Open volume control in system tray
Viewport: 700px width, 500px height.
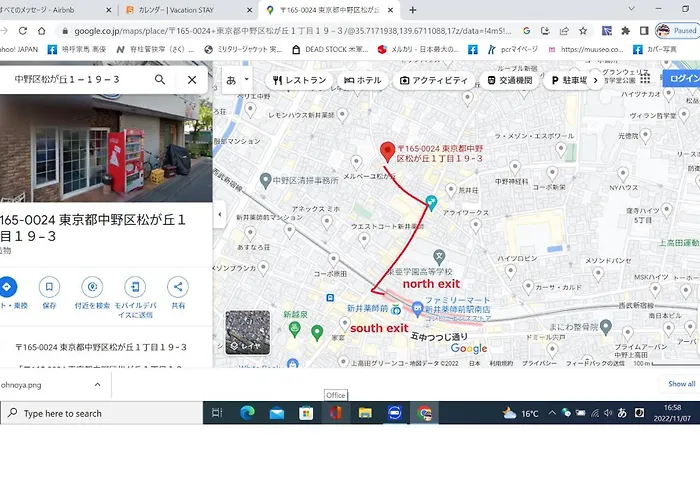[x=608, y=413]
